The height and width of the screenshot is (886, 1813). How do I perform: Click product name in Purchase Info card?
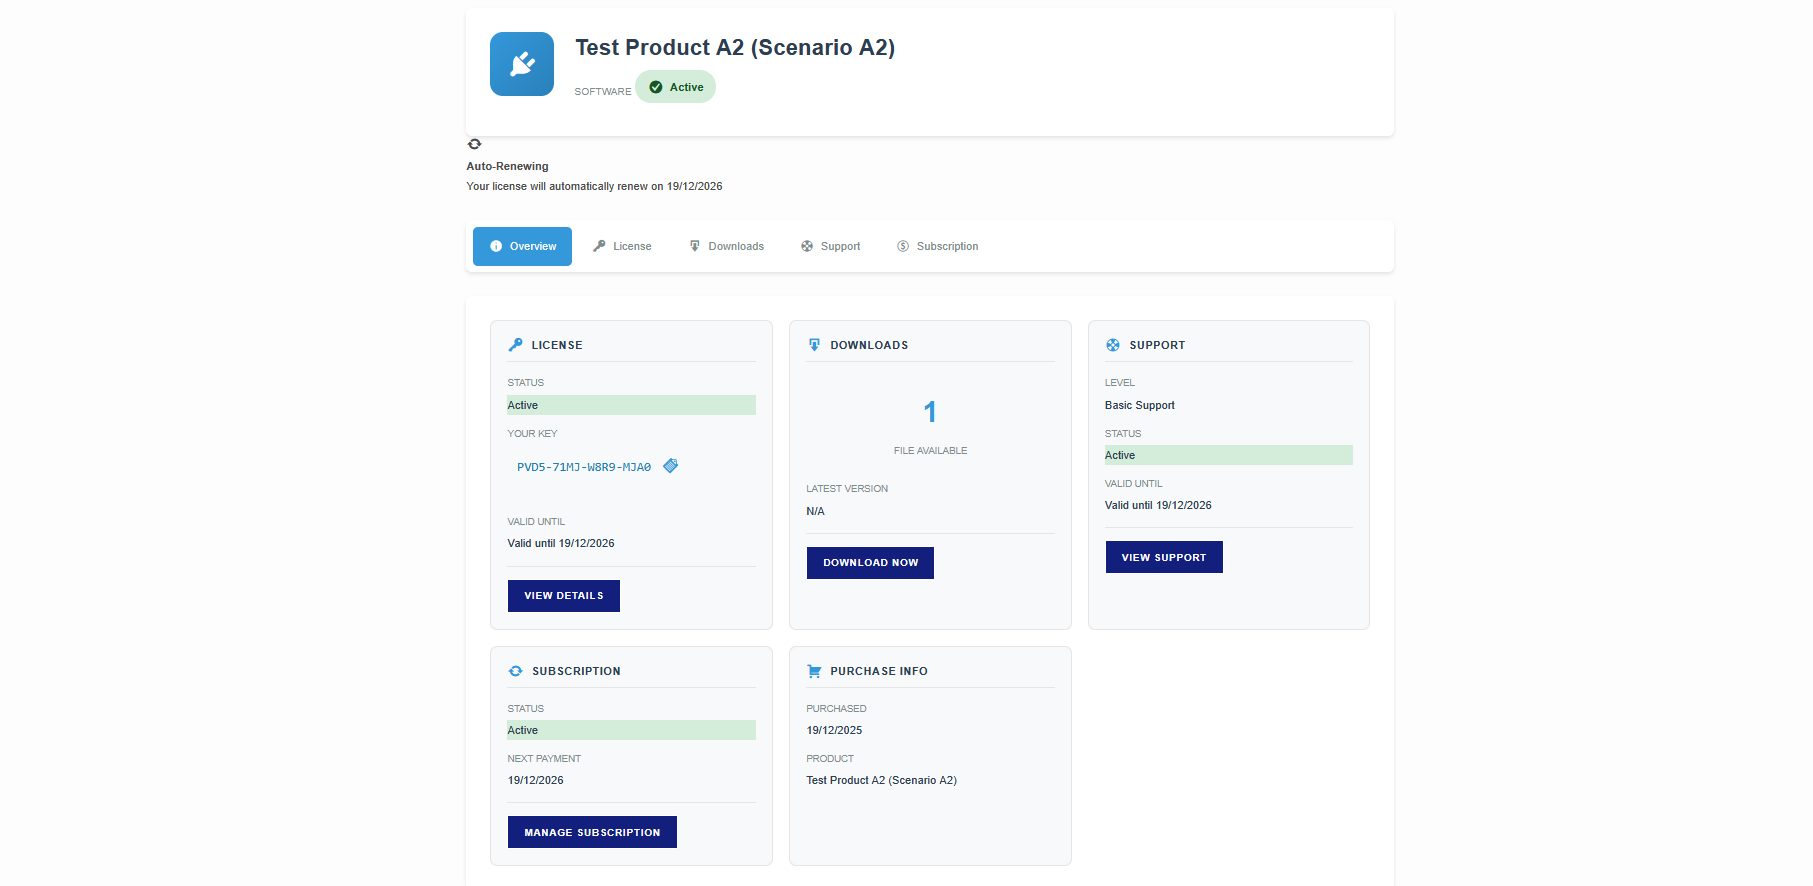(882, 780)
